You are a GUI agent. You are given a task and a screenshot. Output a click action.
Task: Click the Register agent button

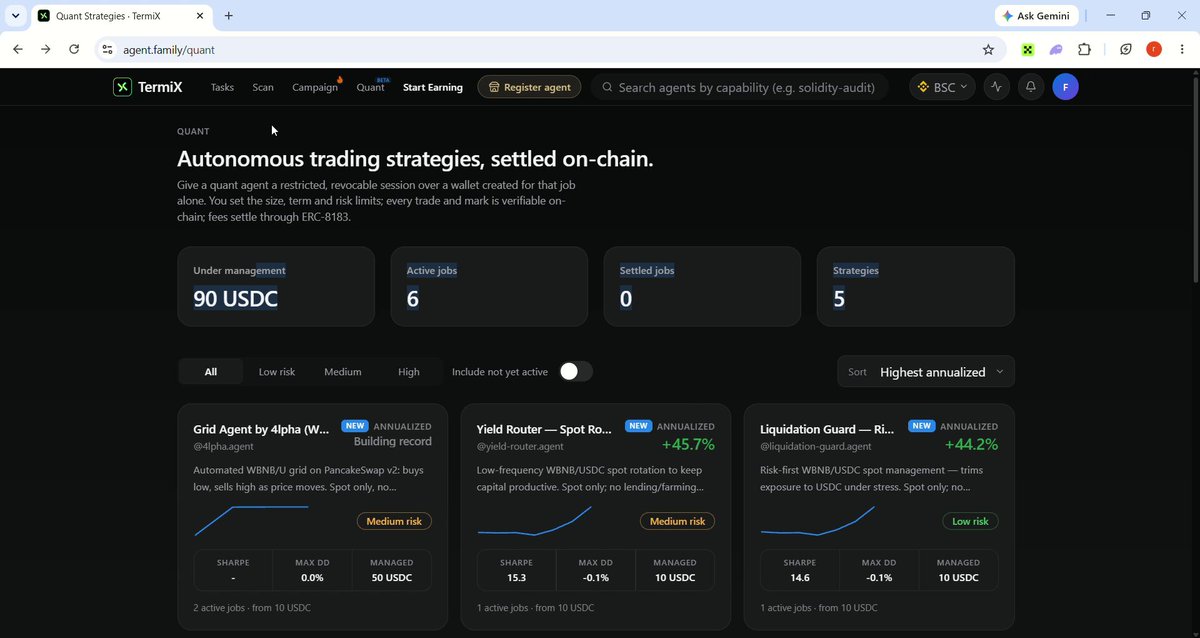point(529,87)
